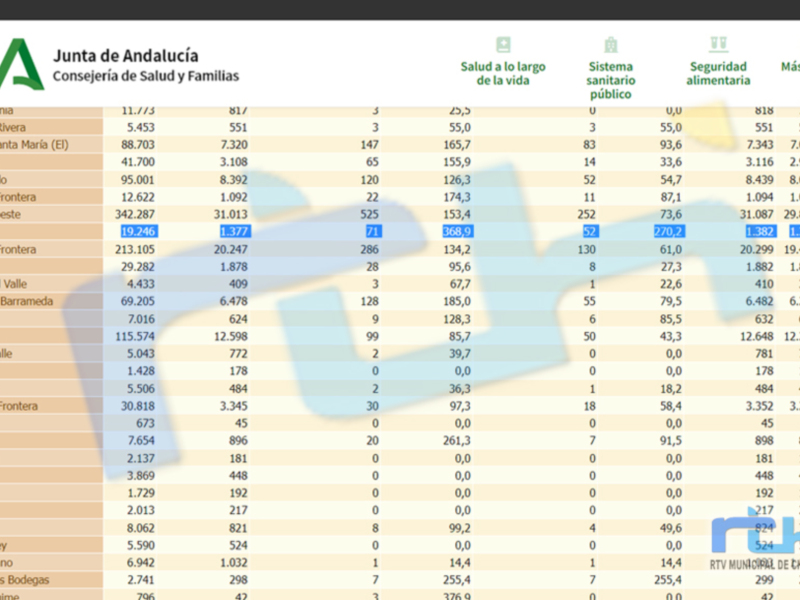
Task: Open the Sistema sanitario público menu
Action: (610, 80)
